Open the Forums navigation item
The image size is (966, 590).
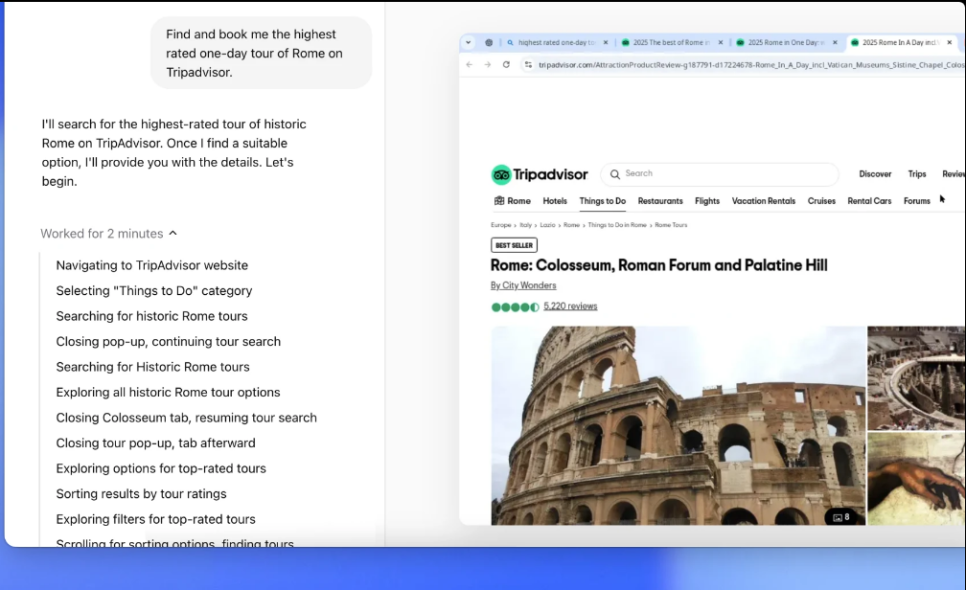coord(917,201)
